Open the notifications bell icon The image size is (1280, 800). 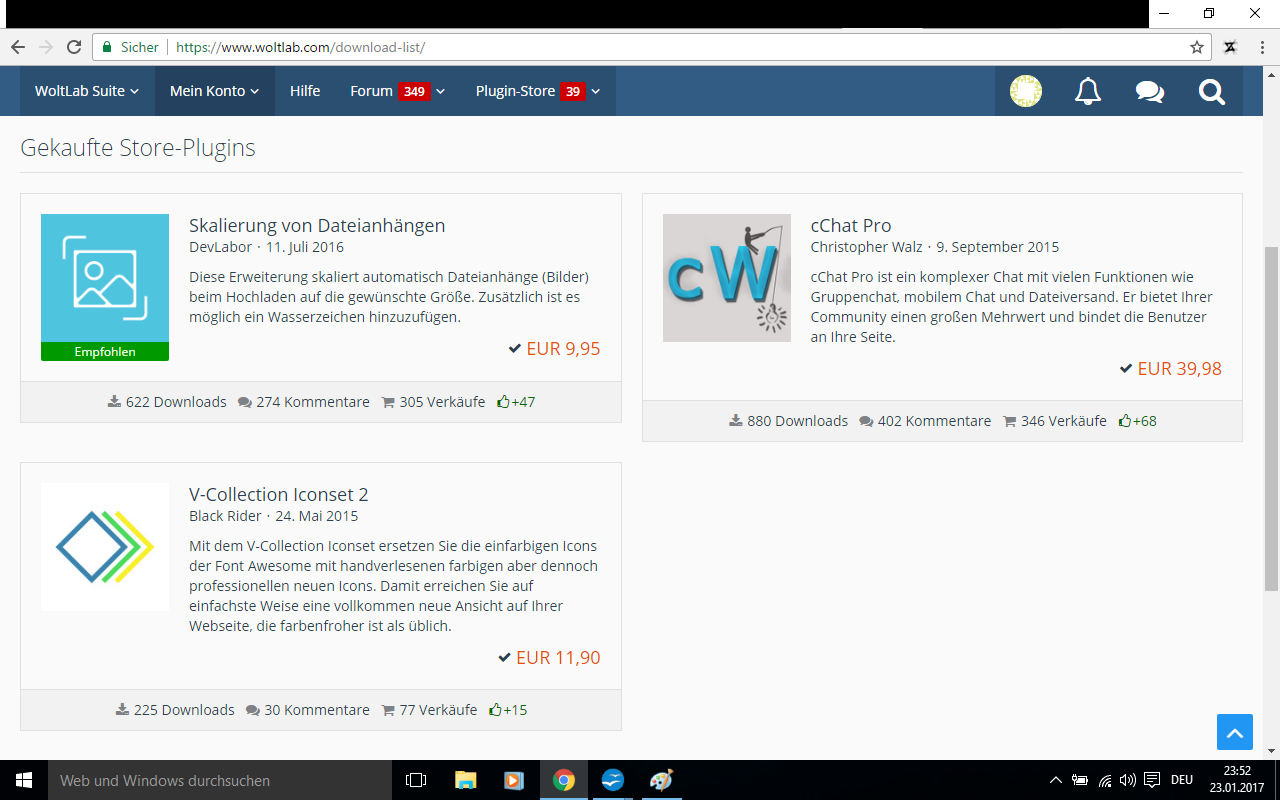coord(1087,91)
